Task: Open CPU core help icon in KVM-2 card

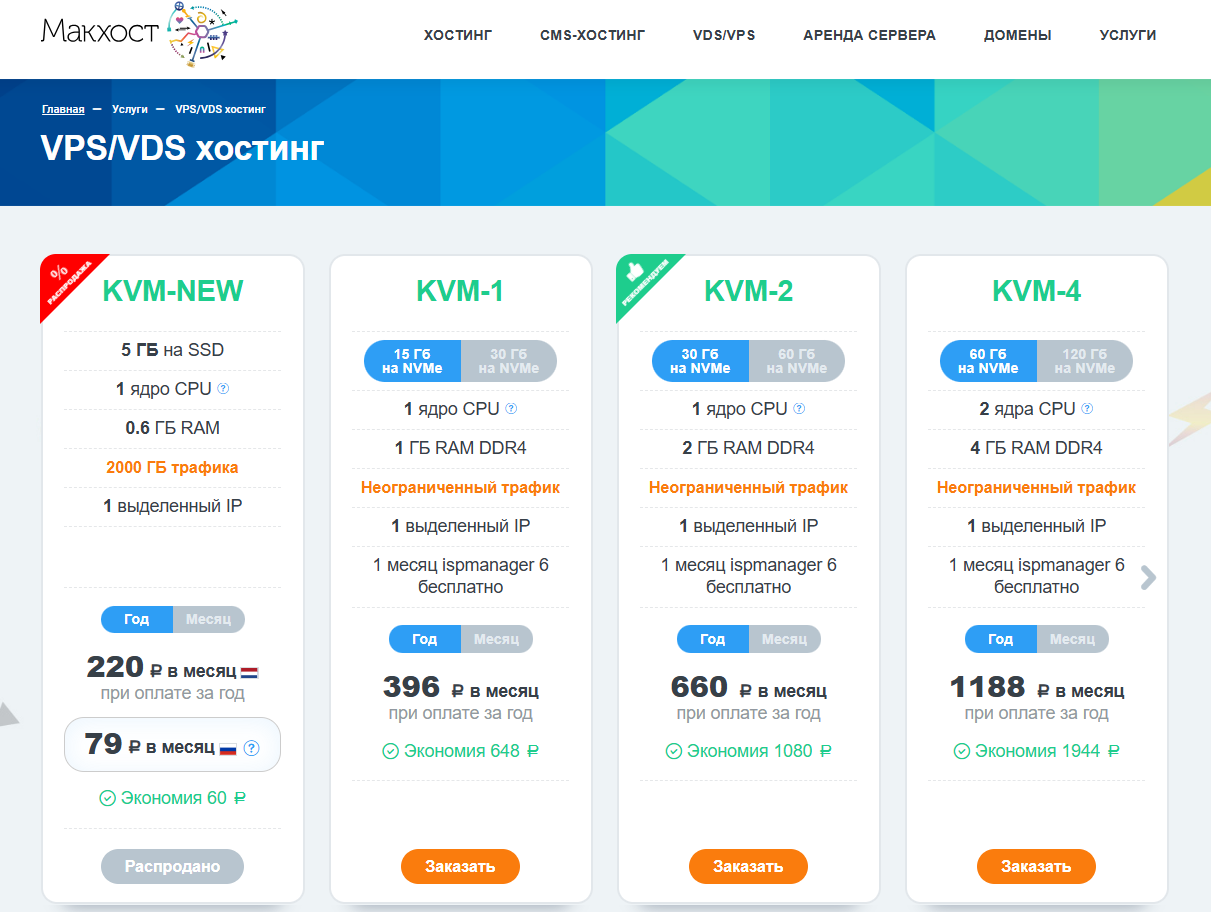Action: click(799, 409)
